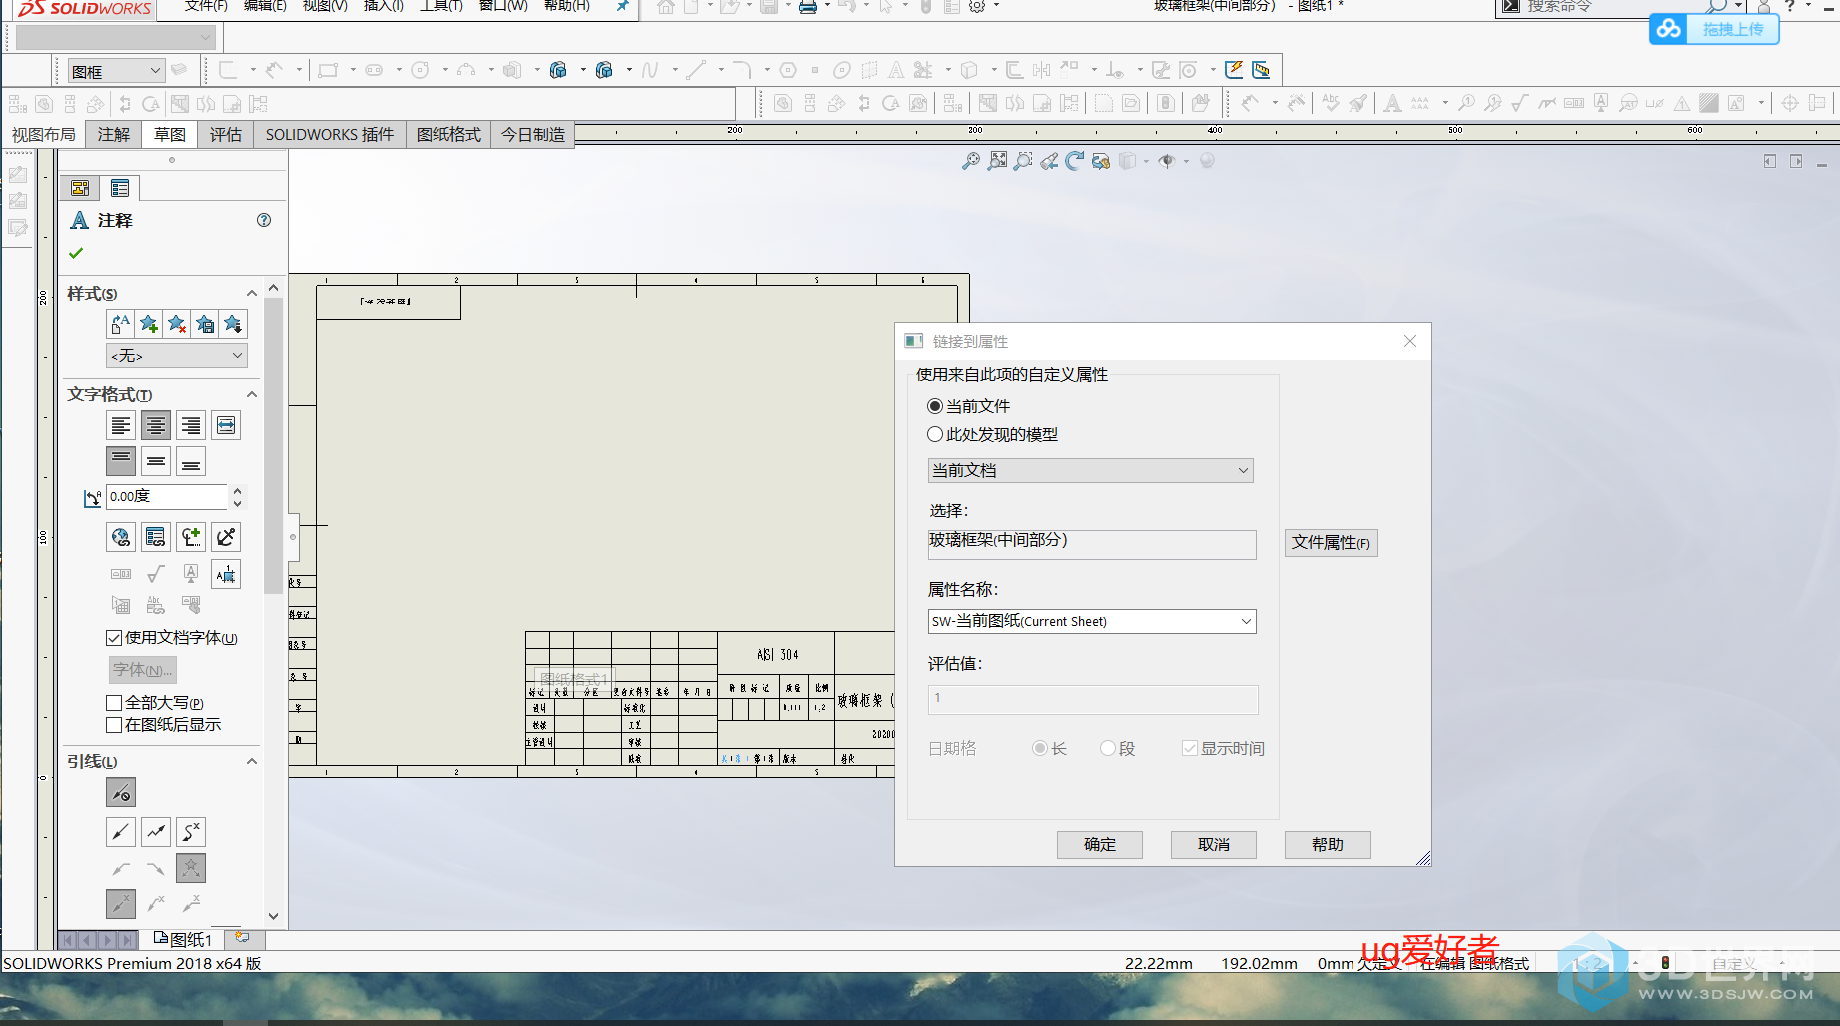Viewport: 1840px width, 1026px height.
Task: Enable the 在图纸后显示 checkbox
Action: [x=114, y=725]
